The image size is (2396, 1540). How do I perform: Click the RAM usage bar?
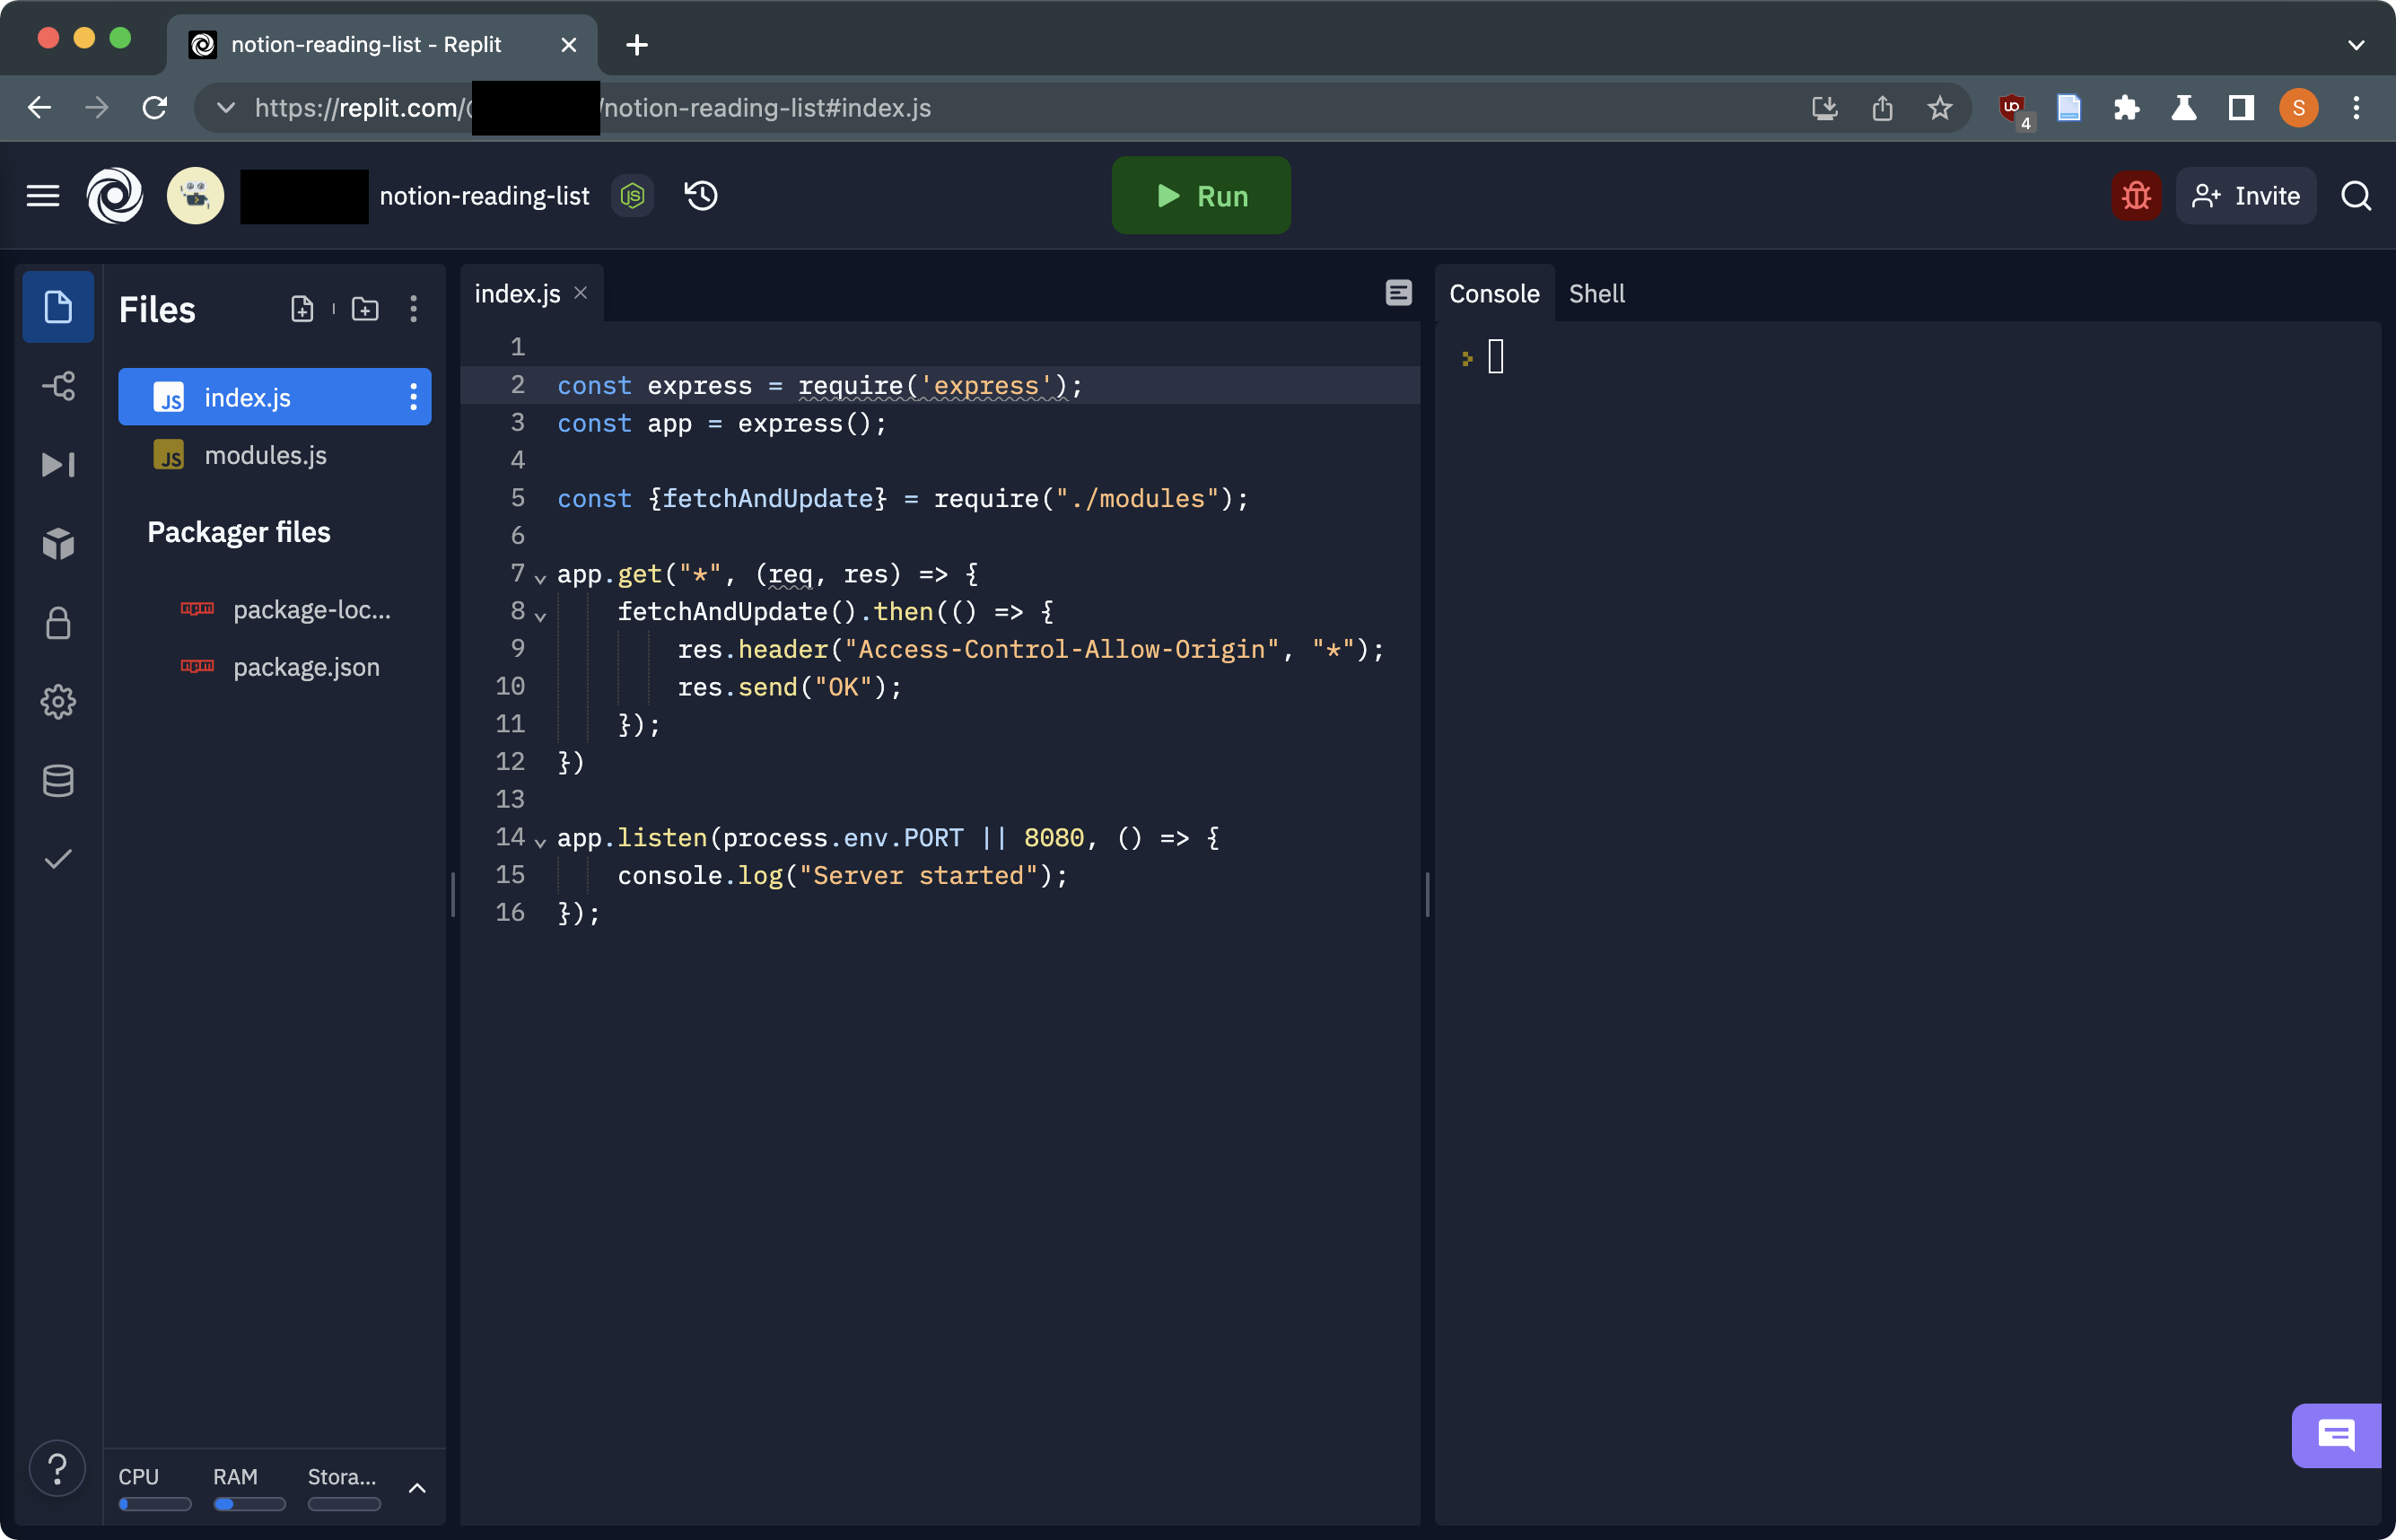[248, 1503]
